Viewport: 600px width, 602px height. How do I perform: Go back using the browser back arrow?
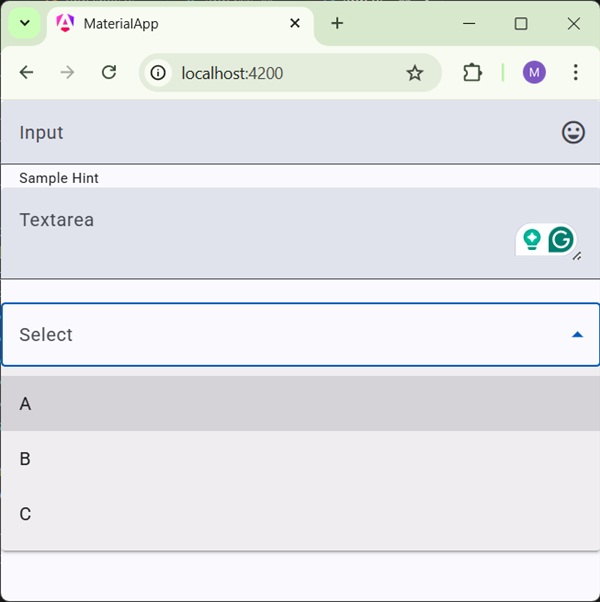[27, 73]
